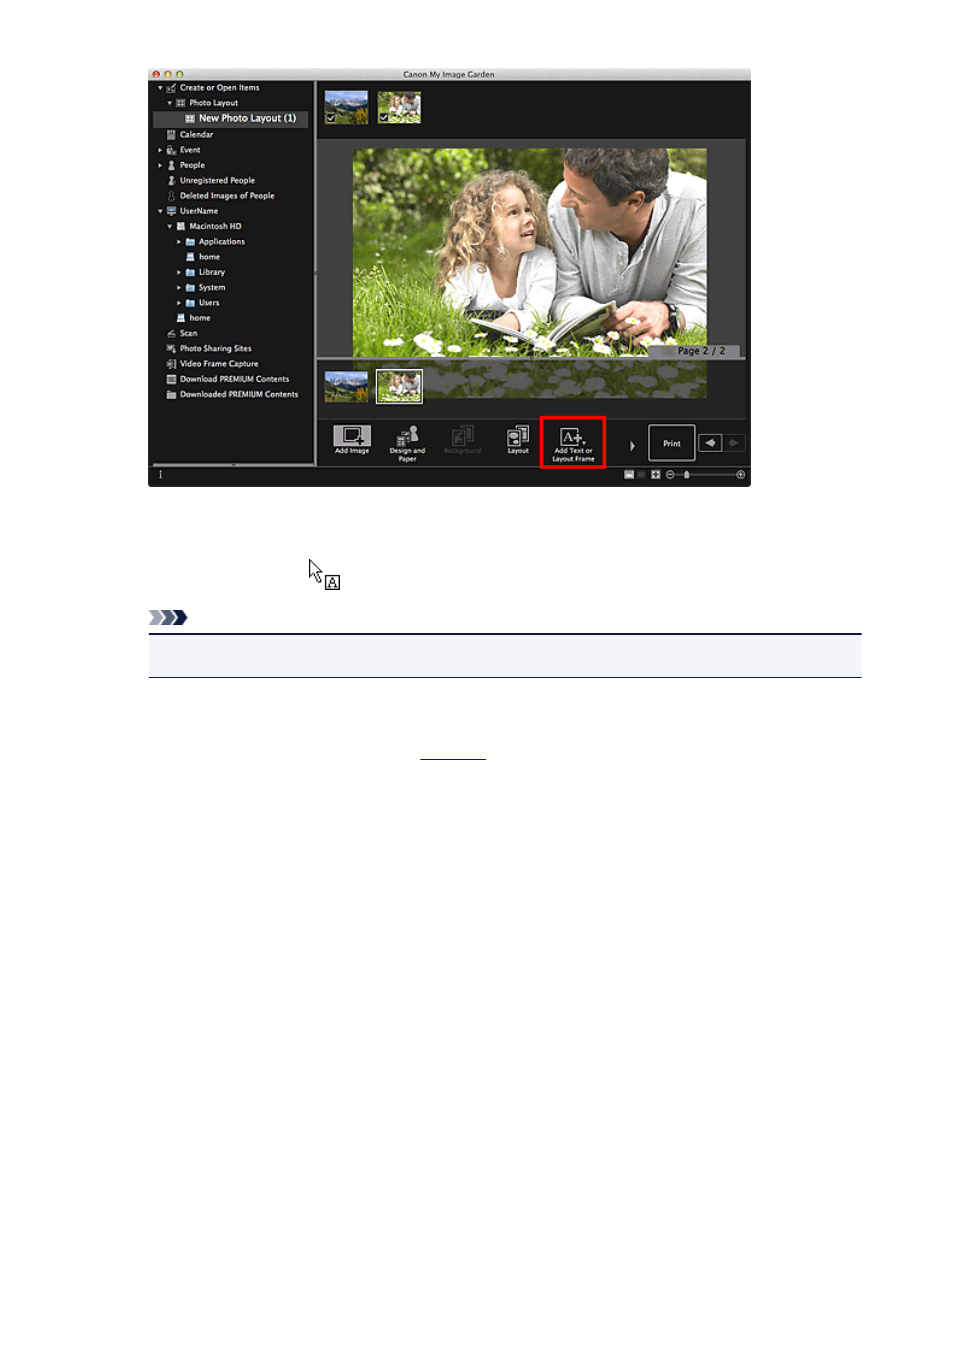Image resolution: width=954 pixels, height=1350 pixels.
Task: Click the Deleted Images of People label
Action: (227, 196)
